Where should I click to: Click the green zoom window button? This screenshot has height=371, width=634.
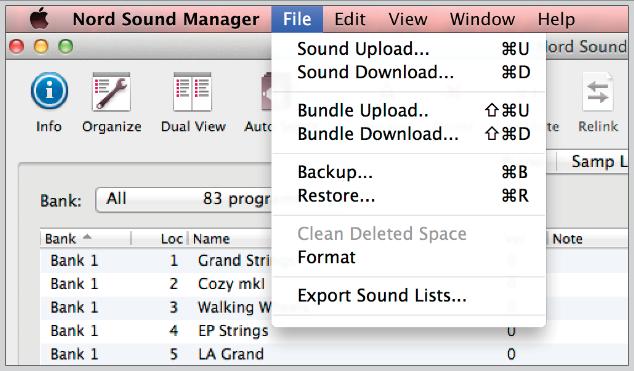pyautogui.click(x=66, y=46)
